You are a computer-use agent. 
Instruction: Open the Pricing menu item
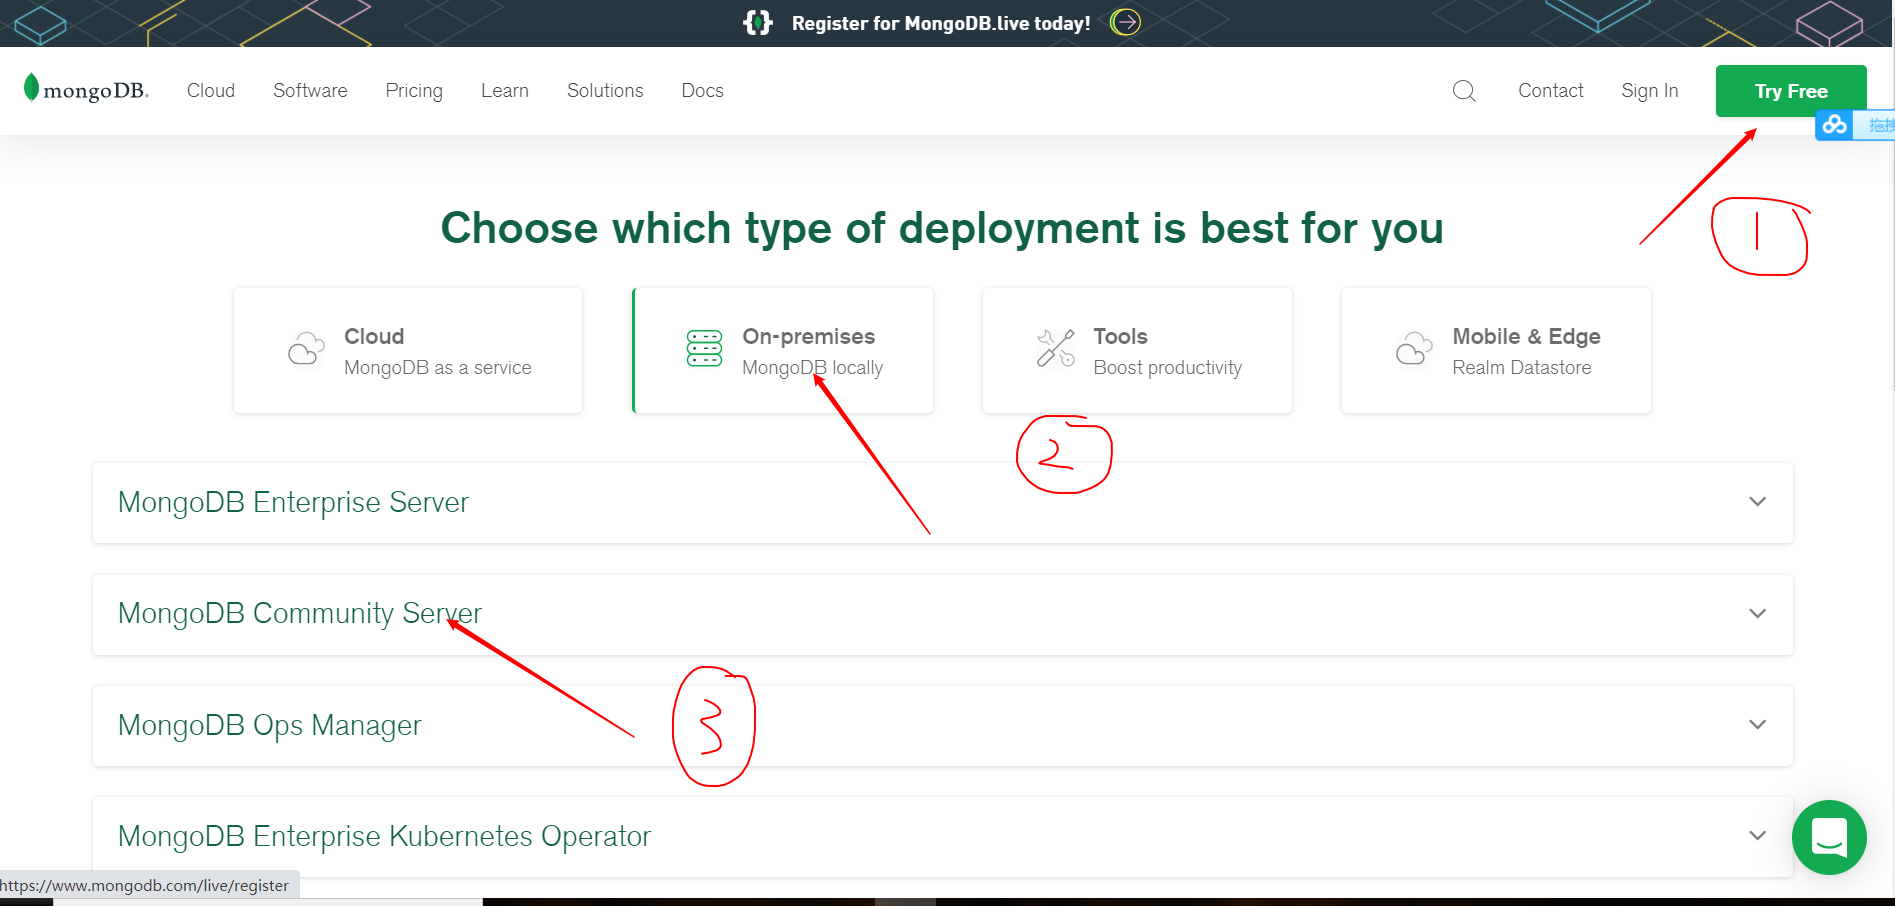tap(414, 91)
